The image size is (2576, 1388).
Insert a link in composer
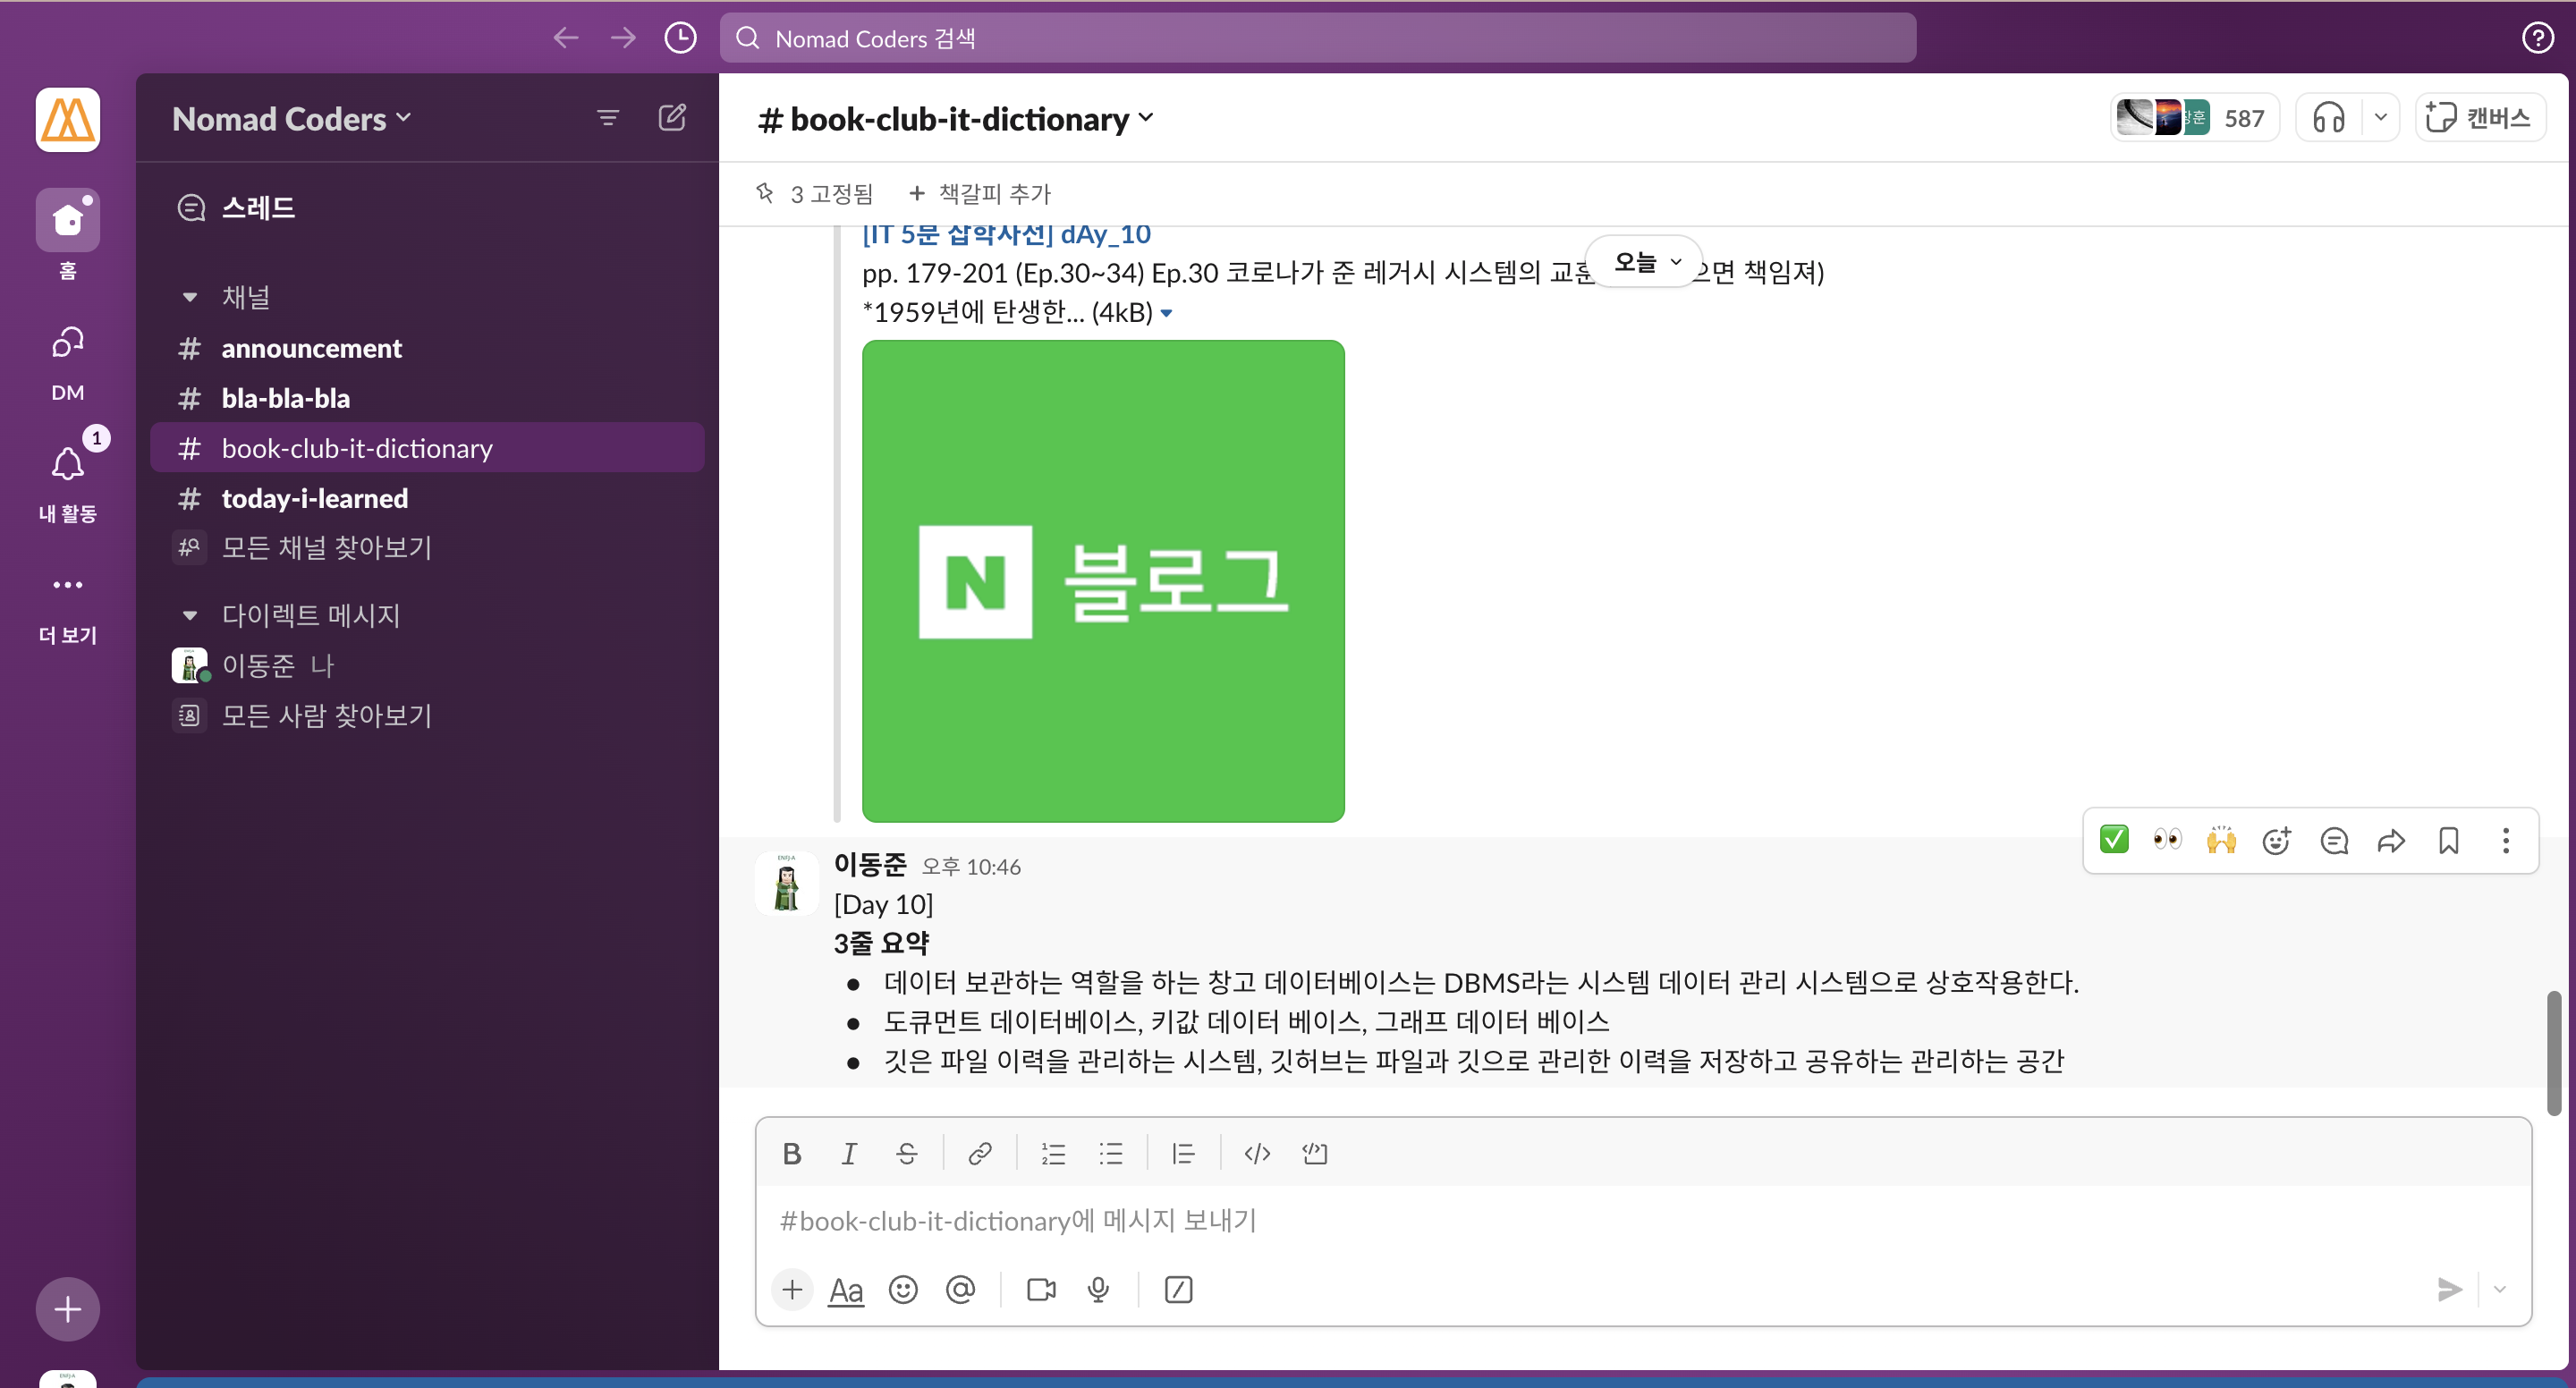(980, 1154)
